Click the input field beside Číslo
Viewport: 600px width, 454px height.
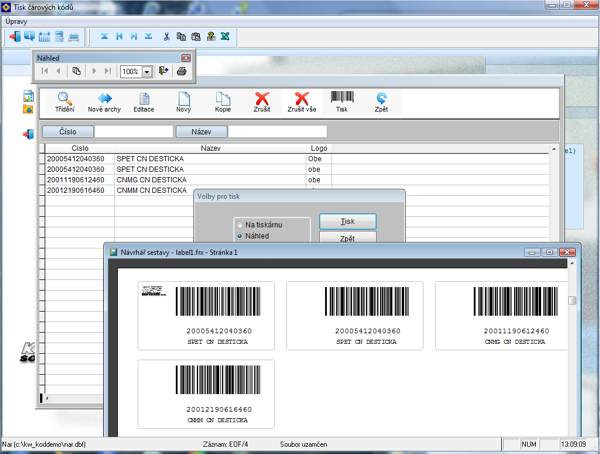134,132
